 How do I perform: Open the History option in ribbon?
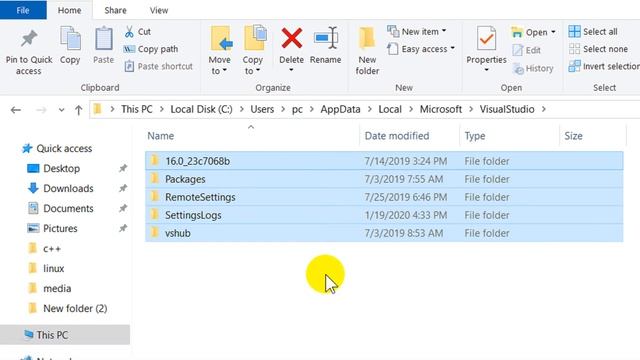(533, 68)
